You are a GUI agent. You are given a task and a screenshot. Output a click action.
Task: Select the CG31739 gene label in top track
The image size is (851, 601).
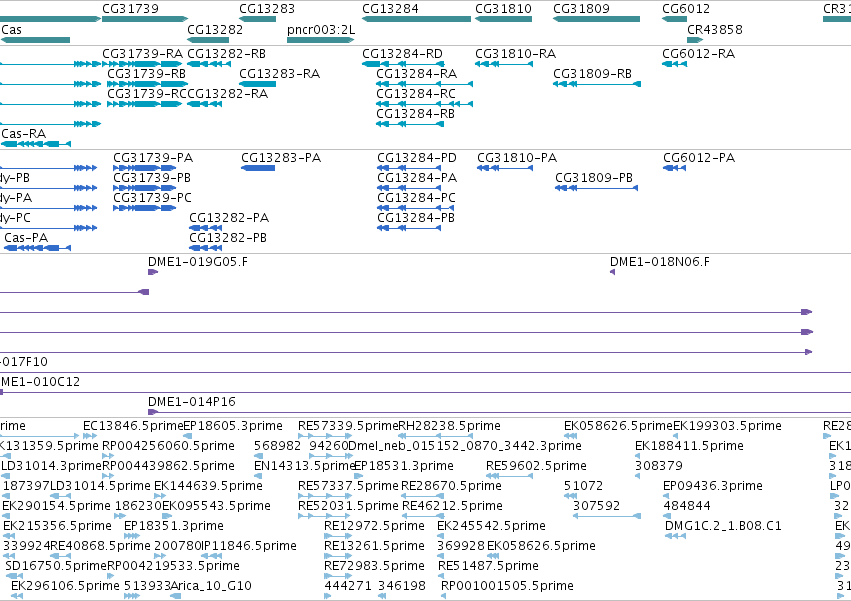130,9
